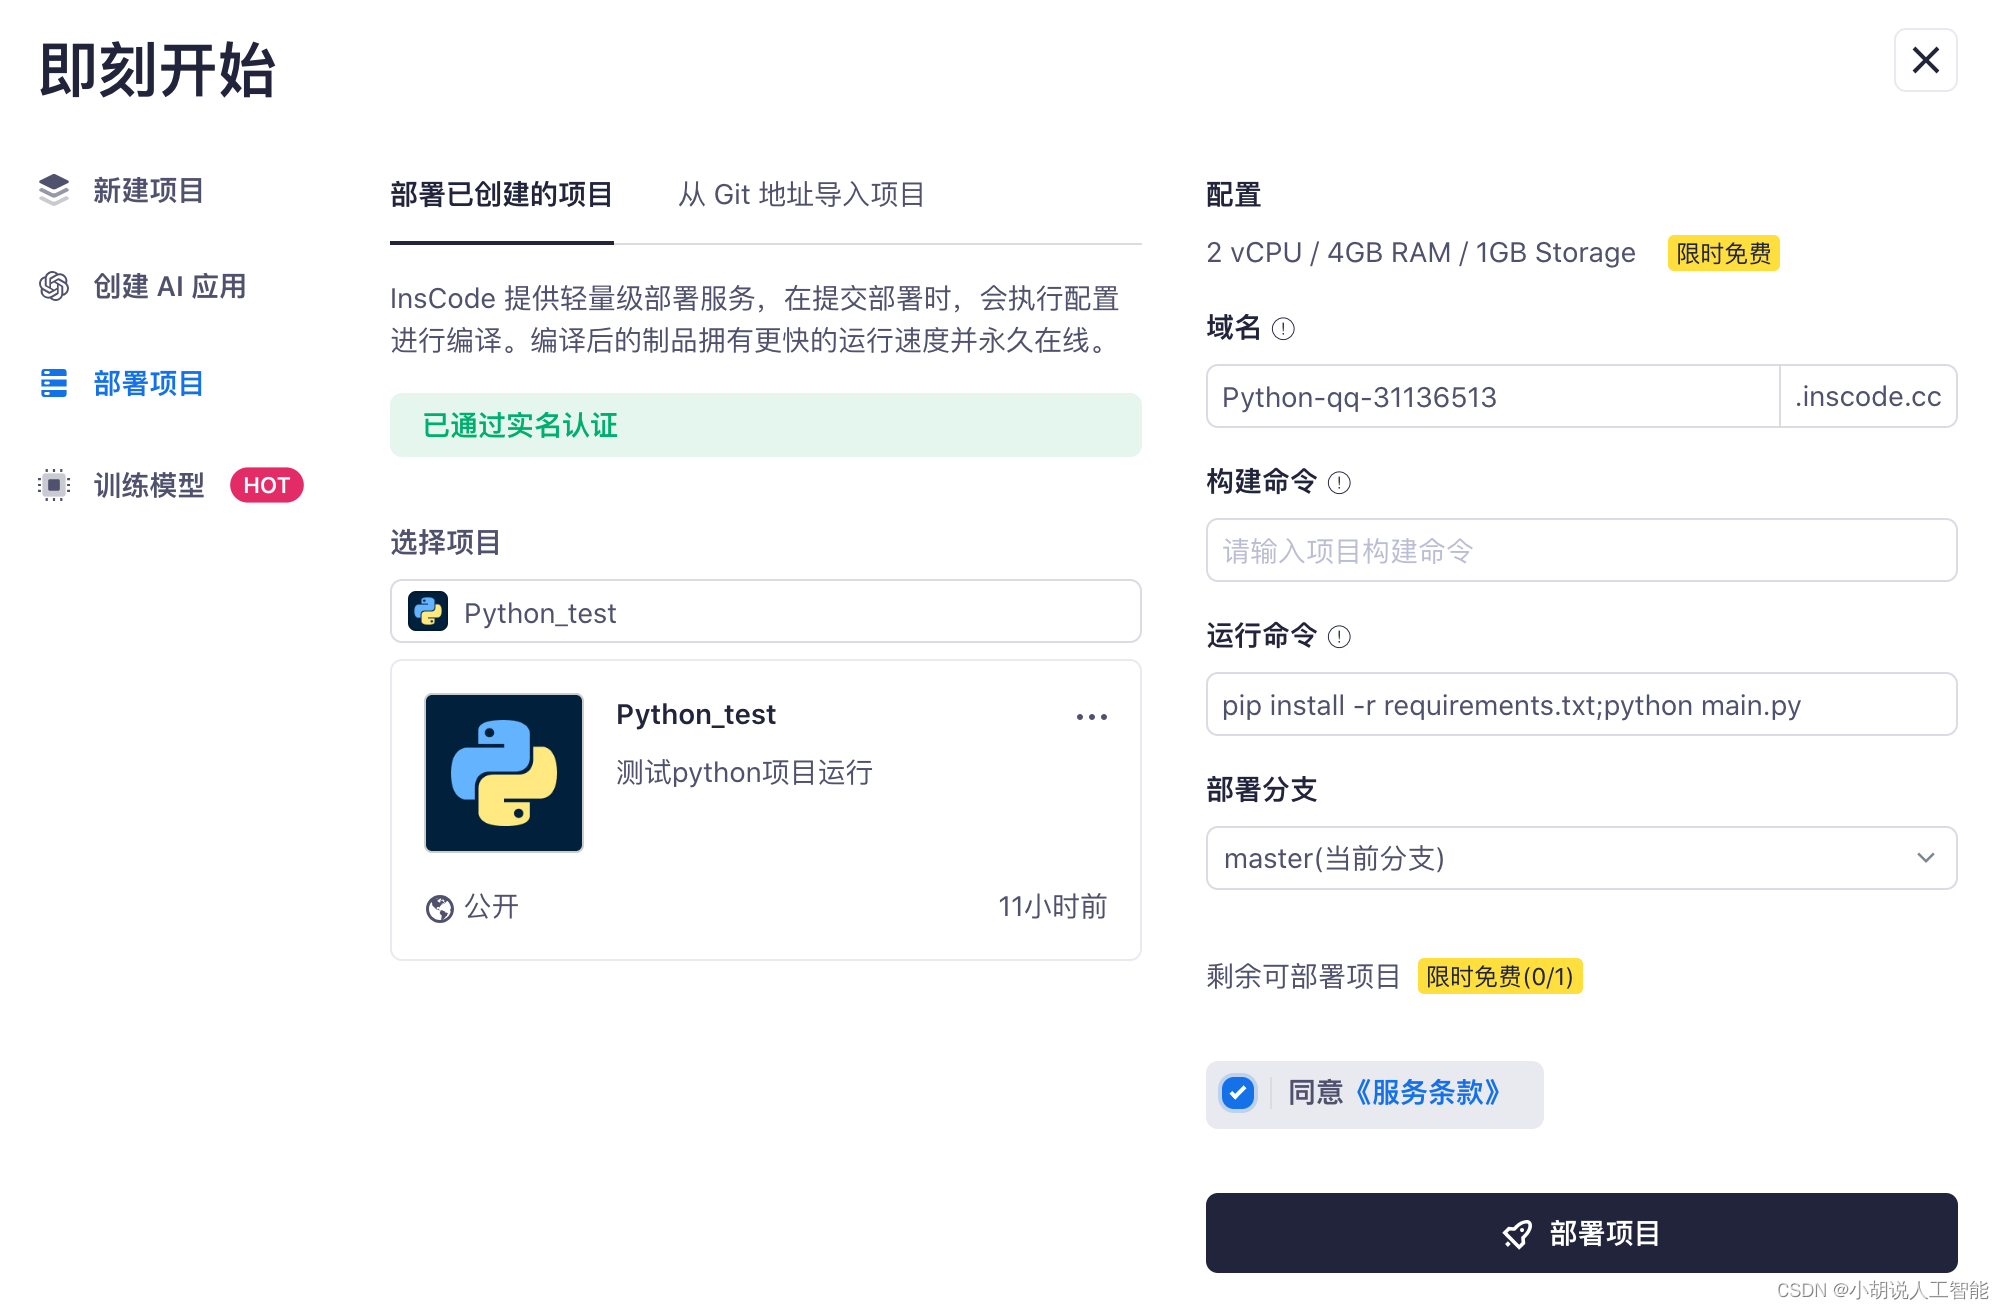Switch to 部署已创建的项目 tab
The width and height of the screenshot is (2004, 1310).
coord(501,195)
